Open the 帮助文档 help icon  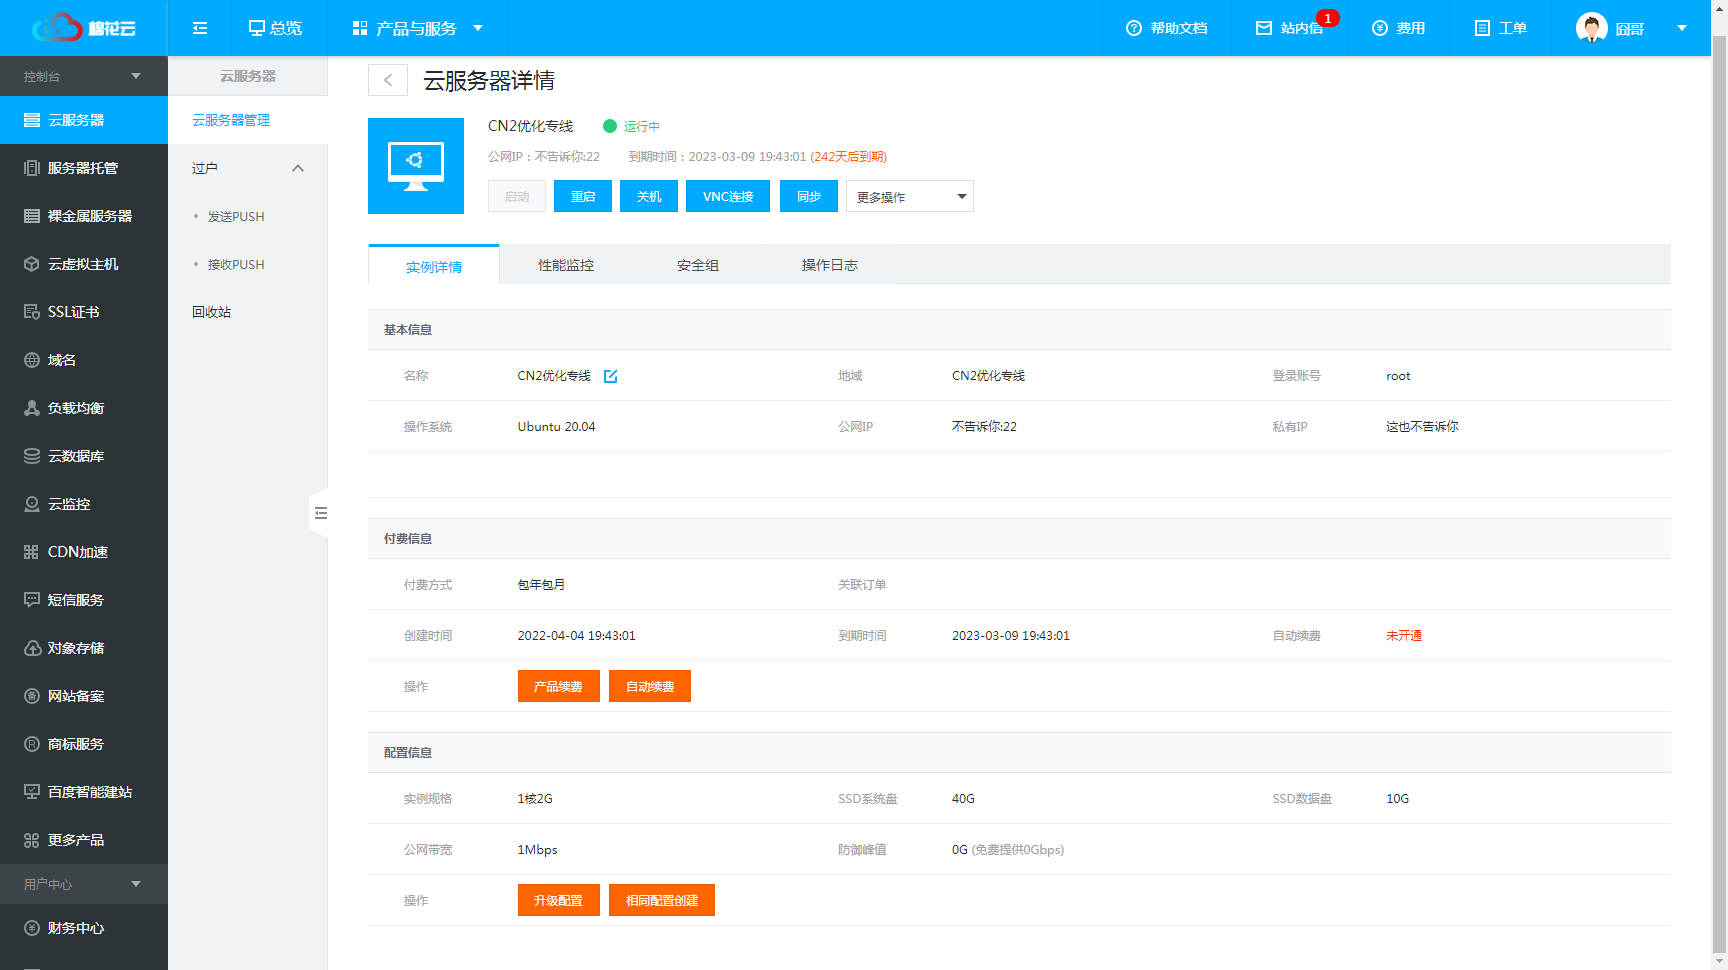[x=1134, y=28]
